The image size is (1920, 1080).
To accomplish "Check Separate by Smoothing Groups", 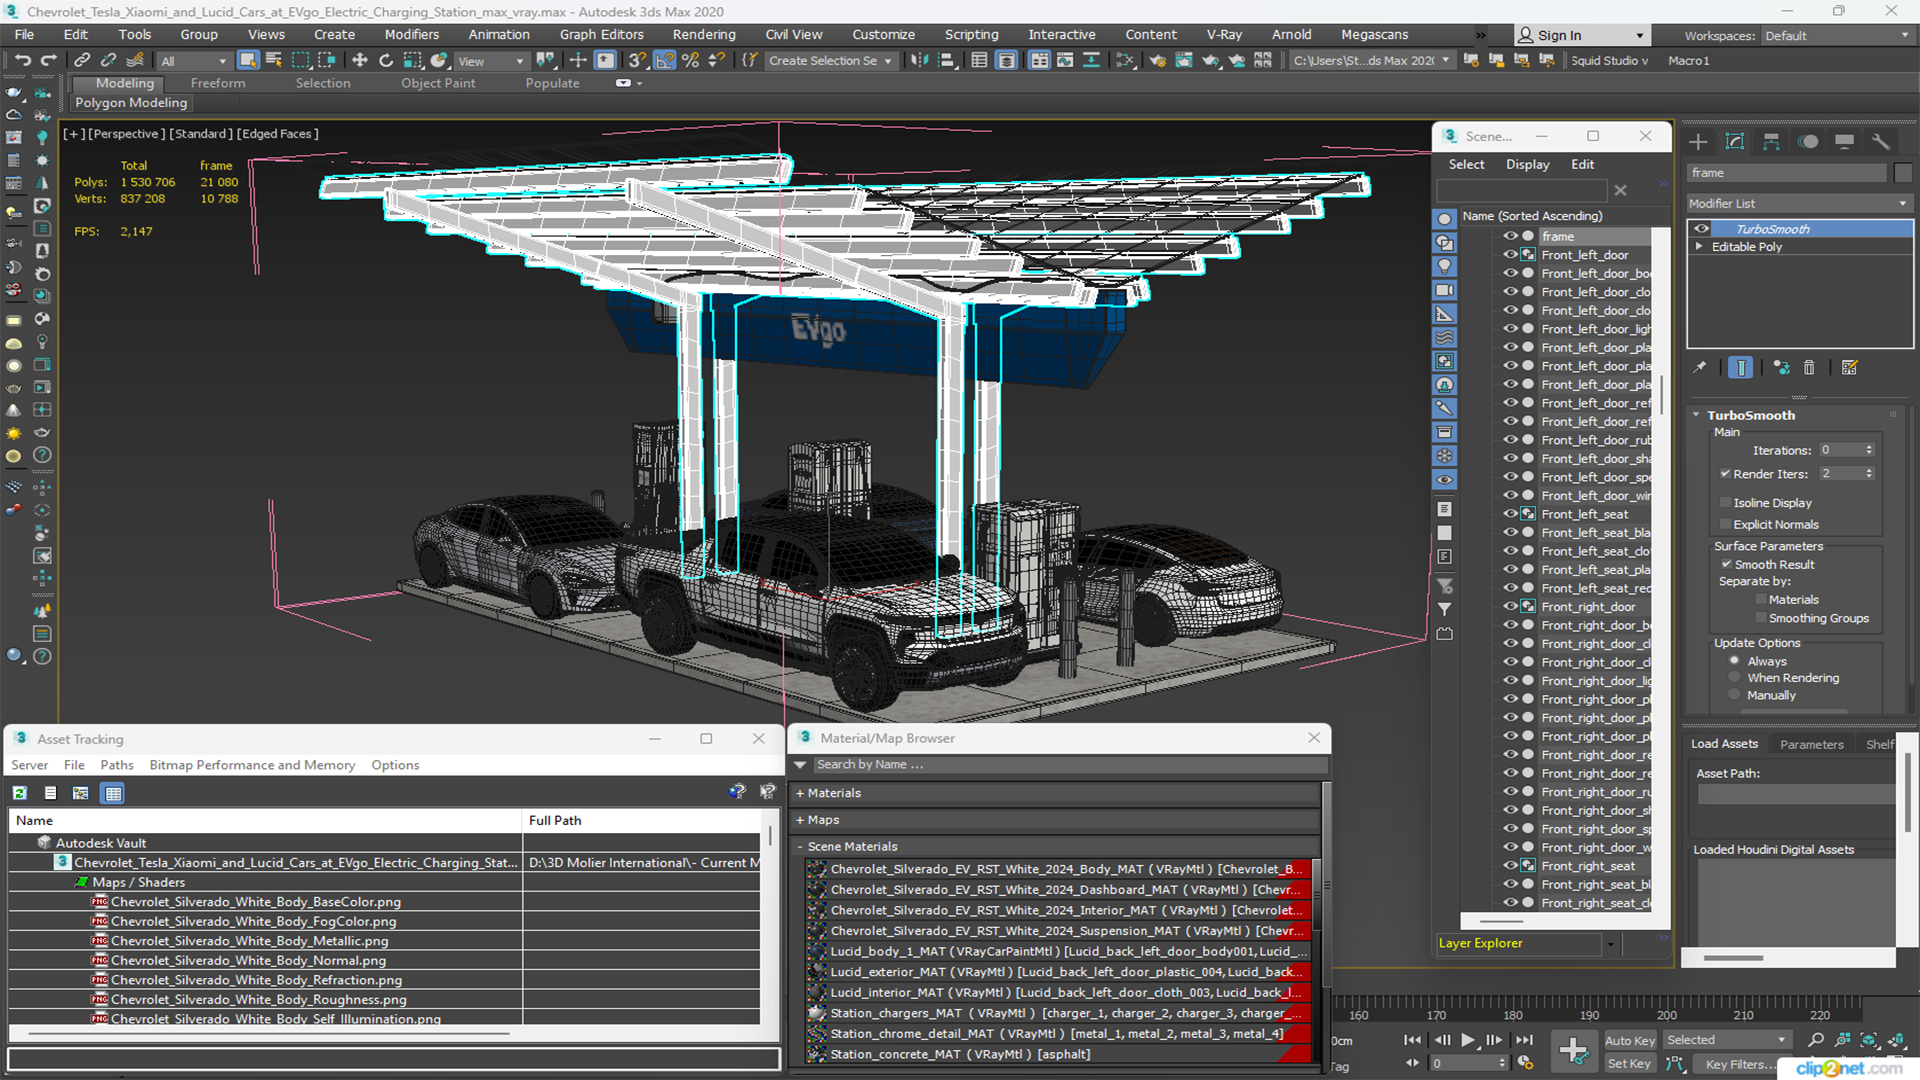I will pyautogui.click(x=1761, y=619).
